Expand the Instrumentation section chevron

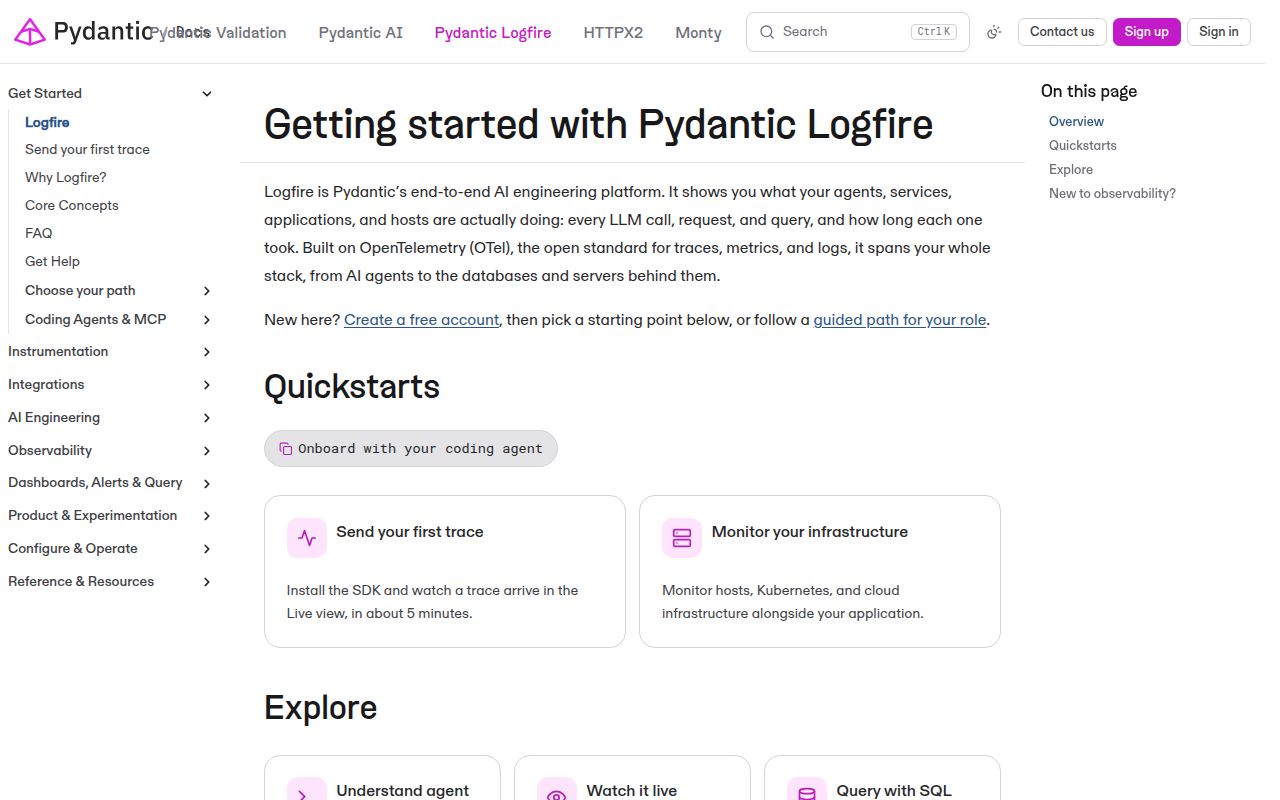[x=207, y=352]
